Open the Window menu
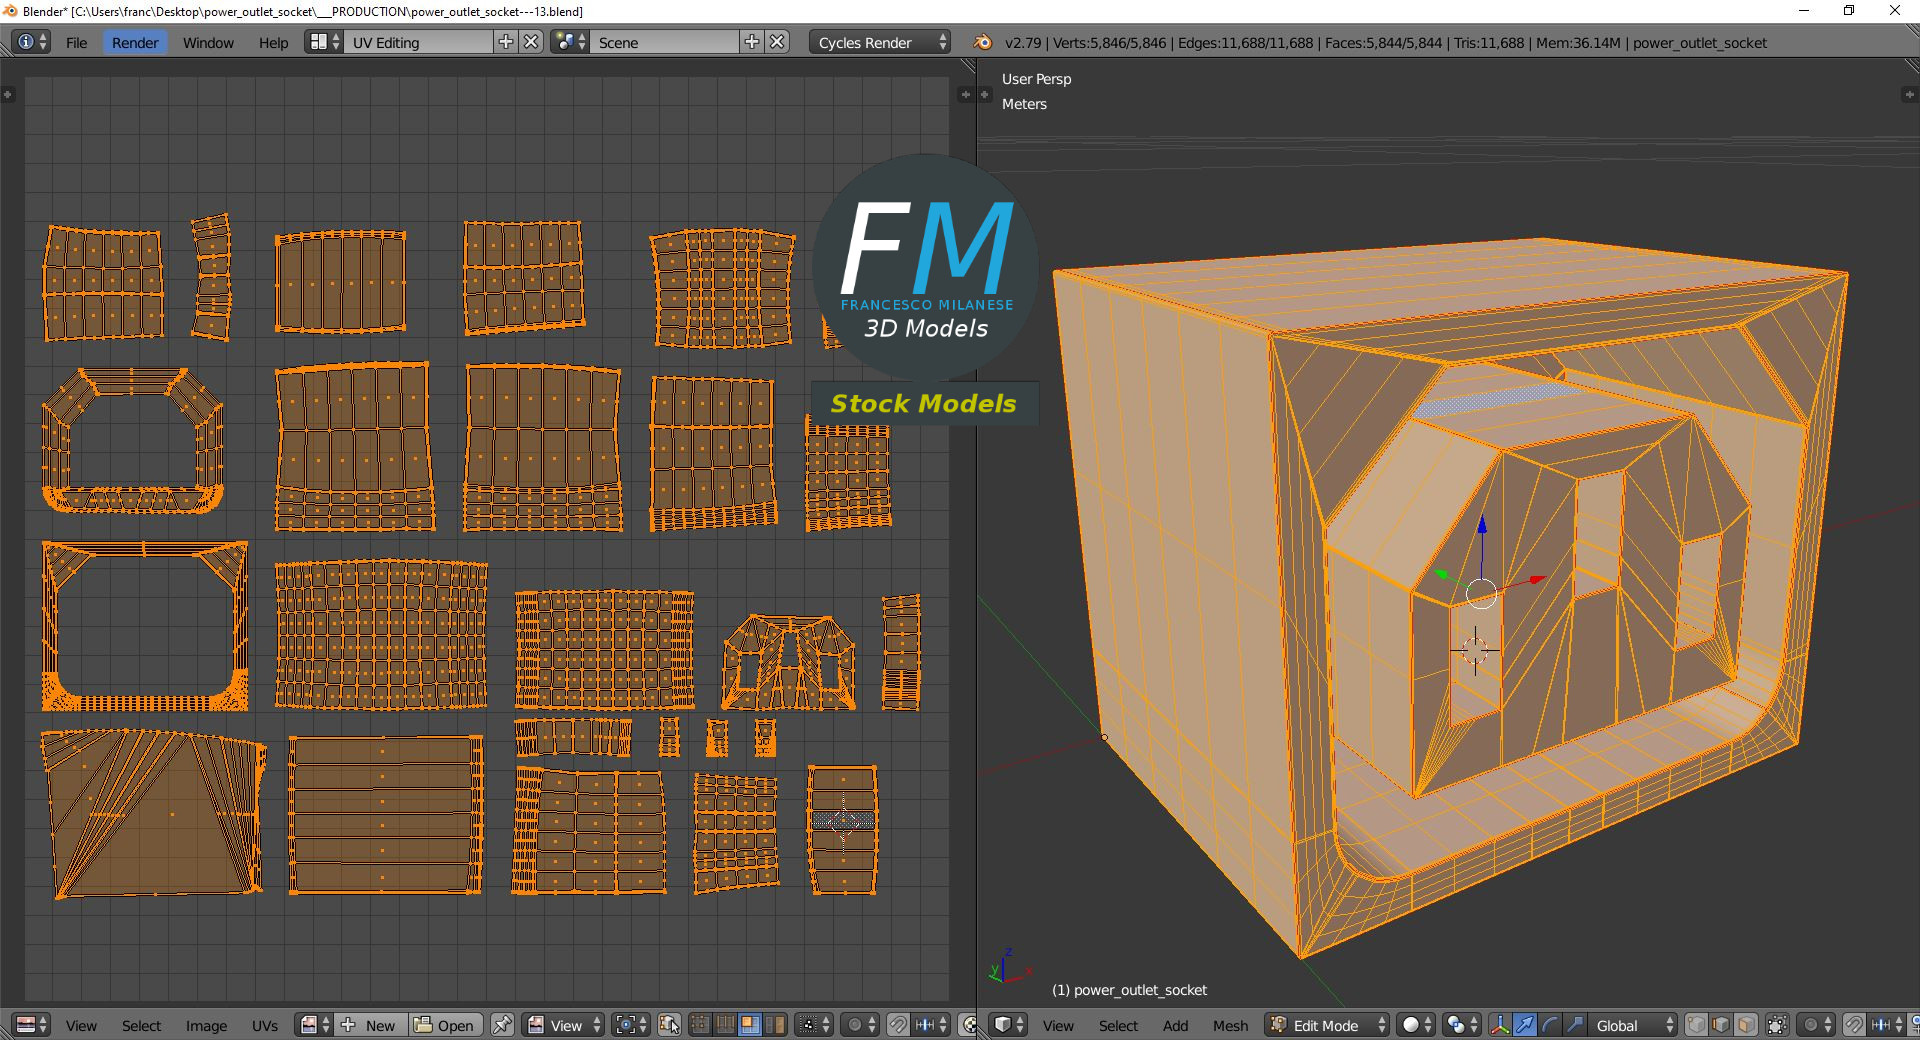The height and width of the screenshot is (1040, 1920). point(208,42)
